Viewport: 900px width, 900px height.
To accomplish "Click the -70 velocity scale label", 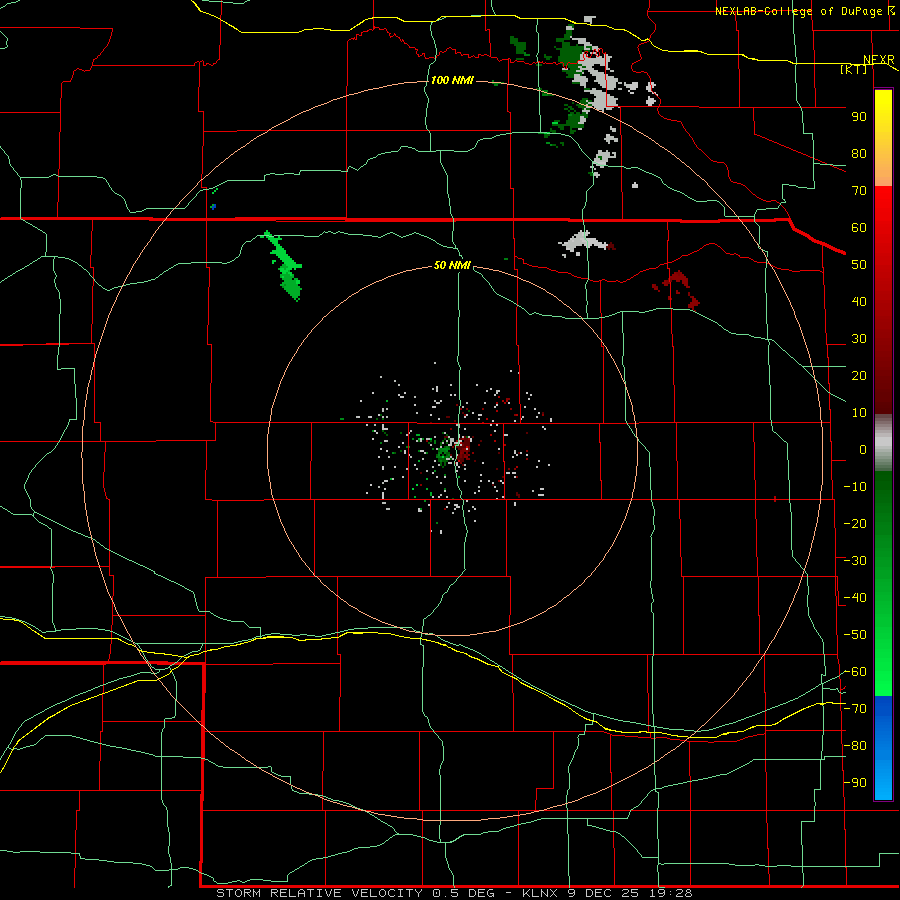I will click(x=855, y=709).
